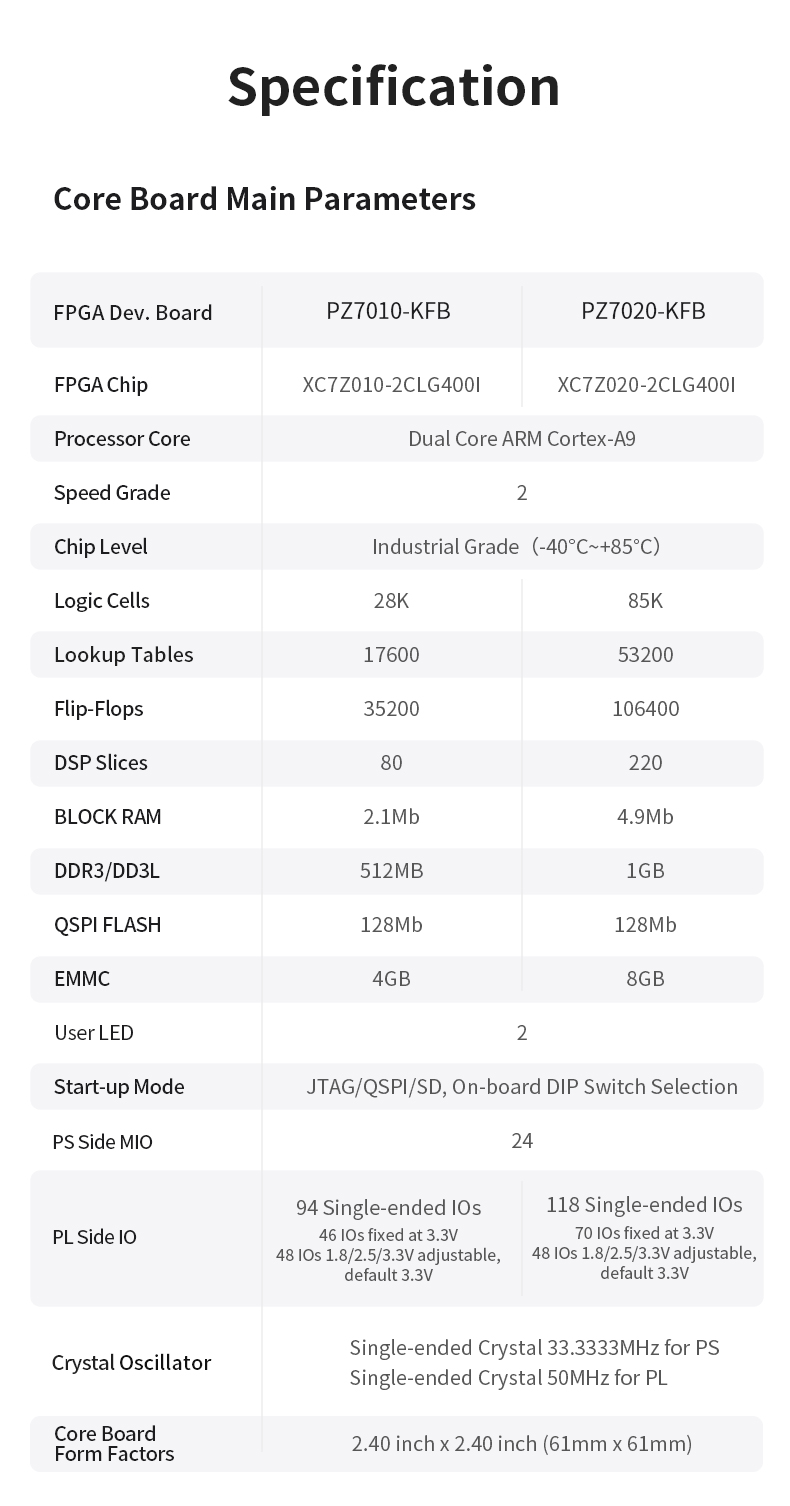Image resolution: width=790 pixels, height=1506 pixels.
Task: Click the XC7Z020-2CLG400I chip cell
Action: coord(646,385)
